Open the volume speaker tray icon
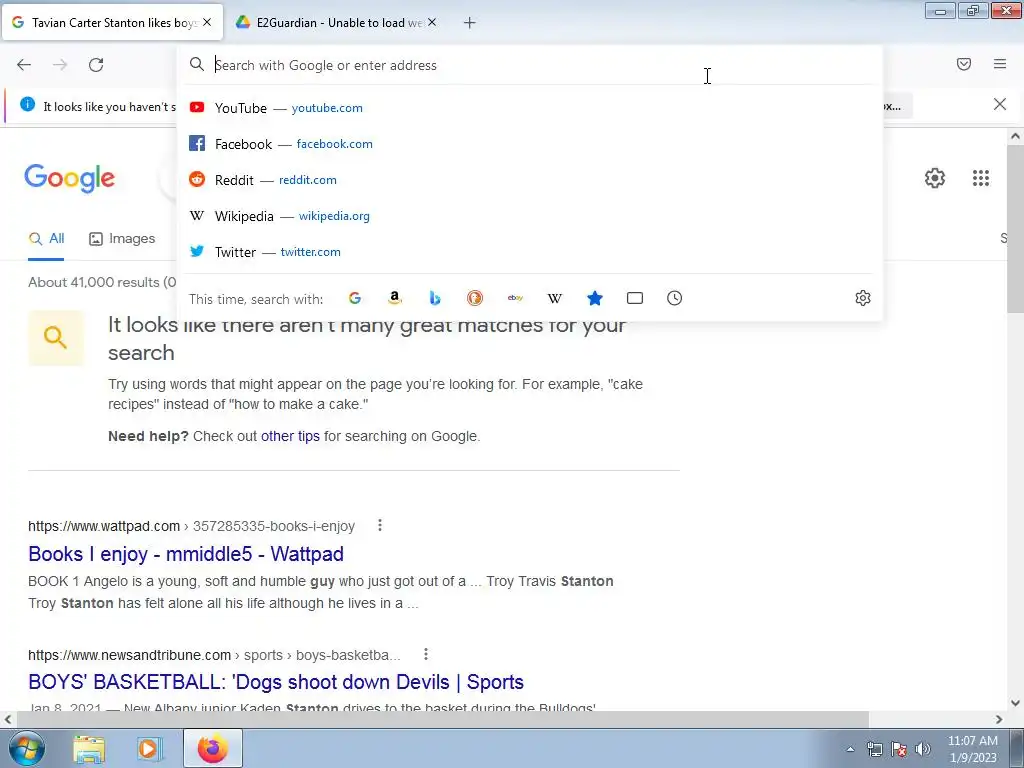The image size is (1024, 768). tap(923, 749)
